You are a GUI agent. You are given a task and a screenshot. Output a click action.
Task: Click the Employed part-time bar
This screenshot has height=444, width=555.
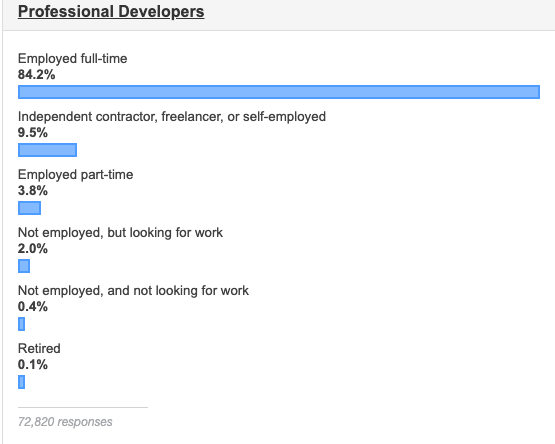click(x=29, y=208)
